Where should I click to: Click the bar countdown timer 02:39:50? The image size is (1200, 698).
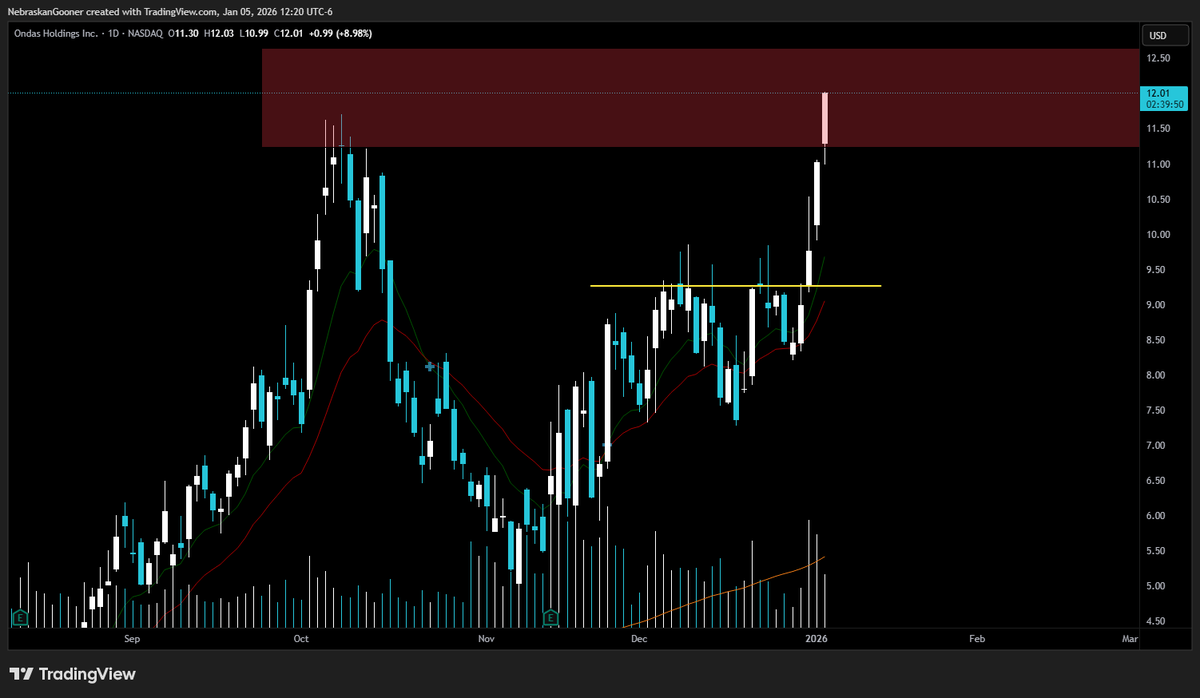coord(1165,104)
